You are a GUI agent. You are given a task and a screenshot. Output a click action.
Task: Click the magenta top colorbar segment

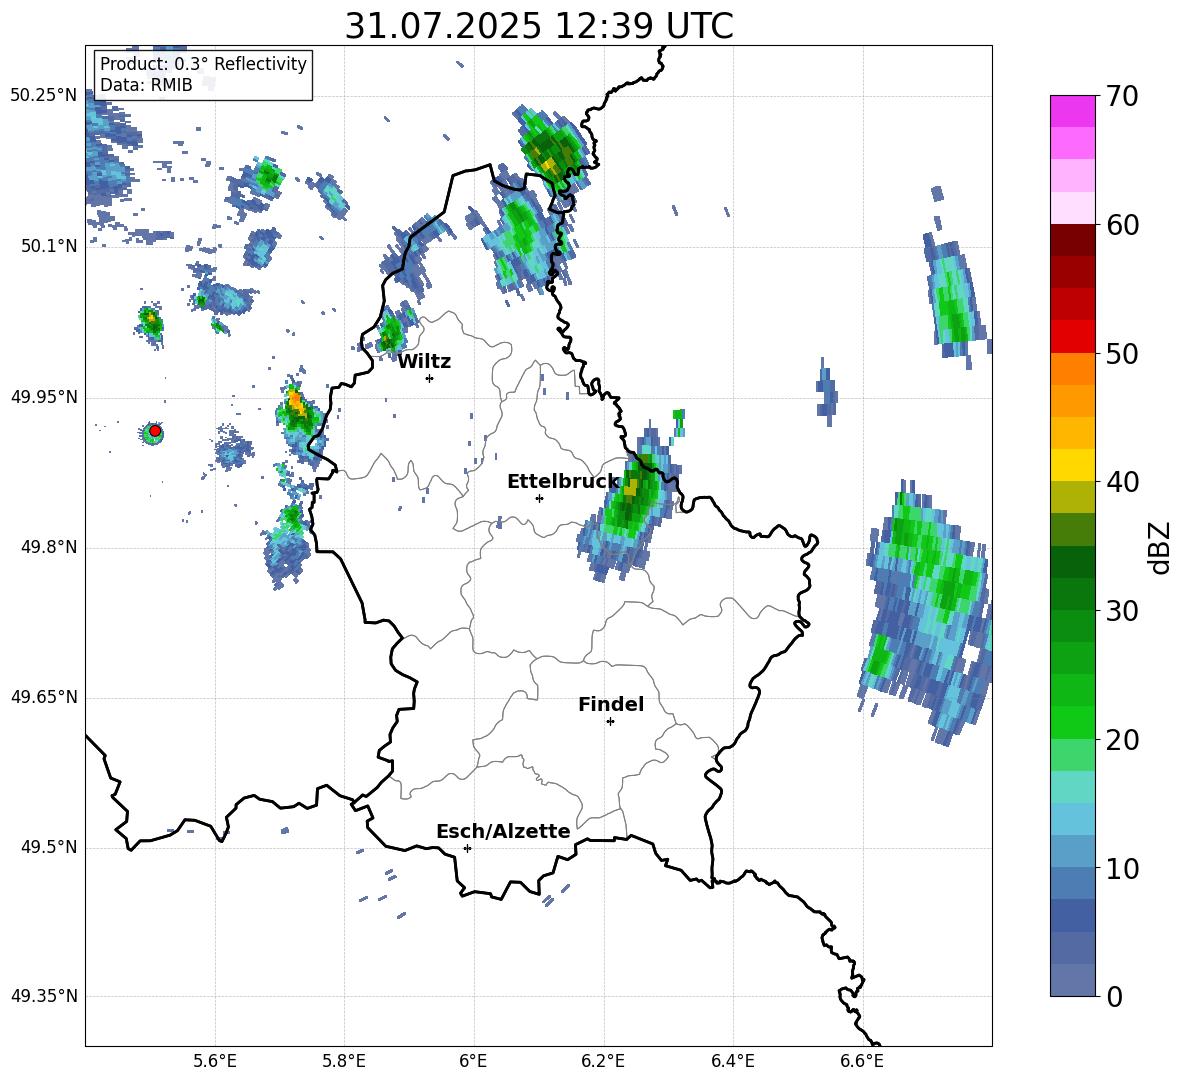tap(1072, 111)
